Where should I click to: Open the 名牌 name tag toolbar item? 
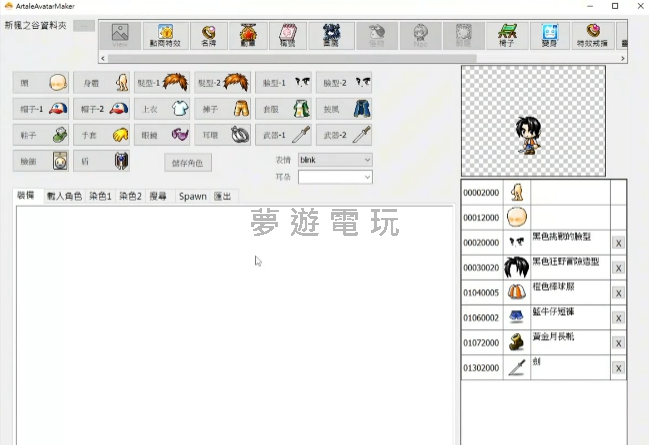coord(208,37)
